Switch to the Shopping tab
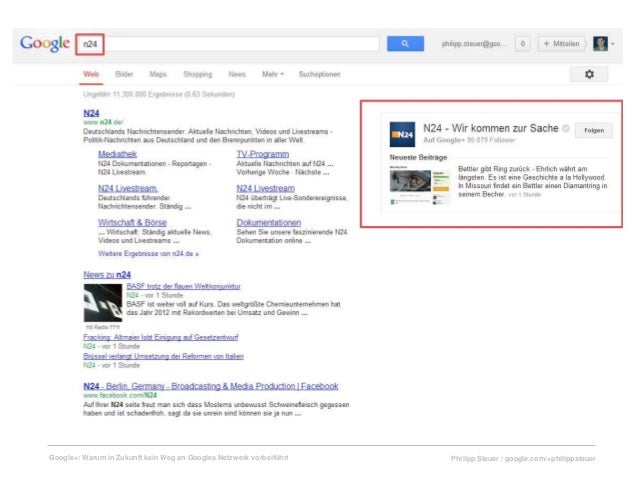The image size is (638, 479). tap(198, 74)
